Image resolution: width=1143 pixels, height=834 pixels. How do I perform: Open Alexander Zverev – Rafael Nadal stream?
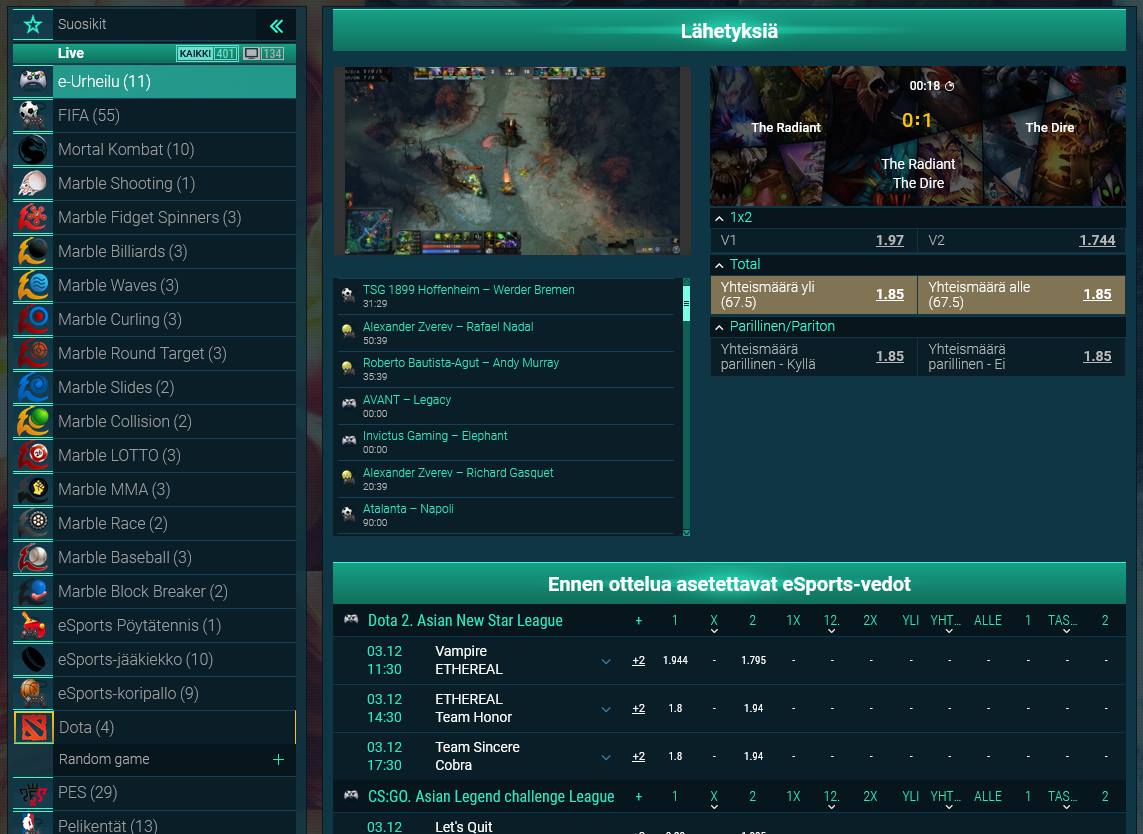(x=507, y=333)
